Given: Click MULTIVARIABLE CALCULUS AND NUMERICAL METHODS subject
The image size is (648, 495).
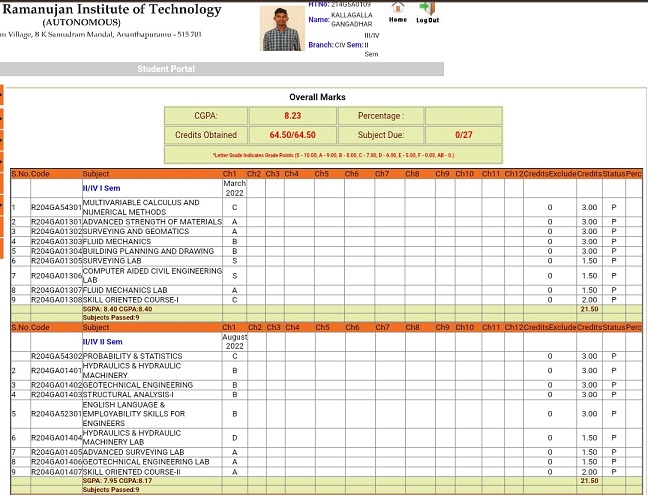Looking at the screenshot, I should (x=141, y=207).
